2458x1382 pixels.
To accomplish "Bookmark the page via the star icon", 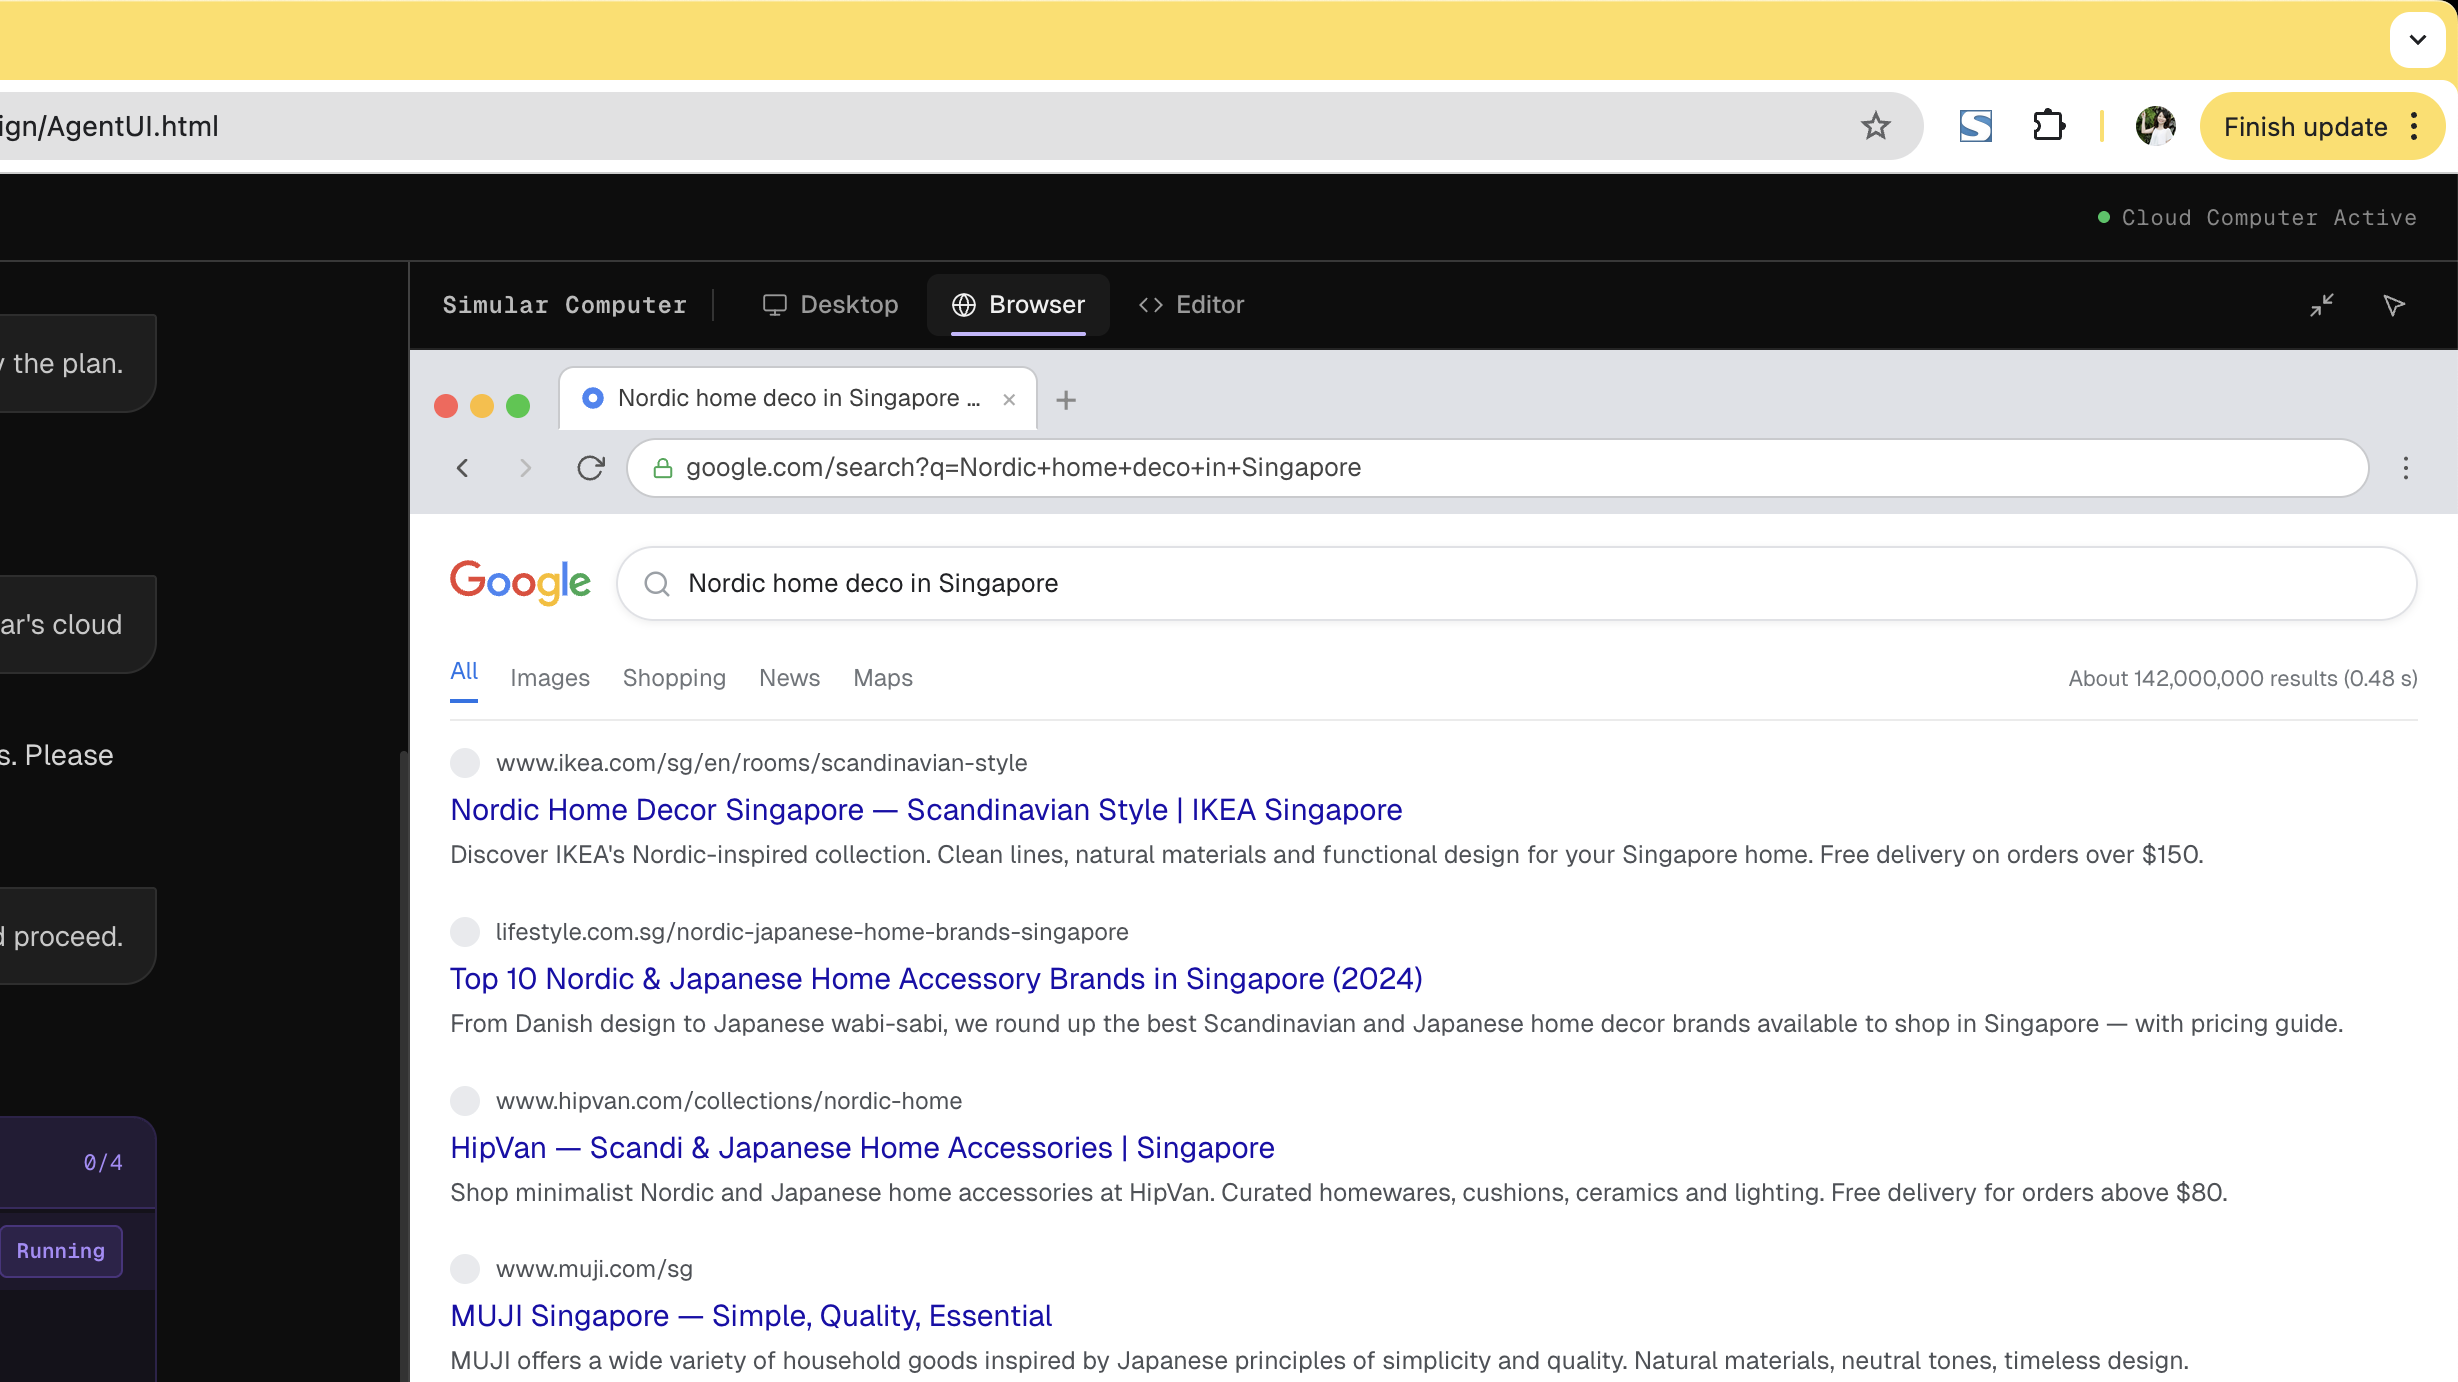I will point(1874,126).
